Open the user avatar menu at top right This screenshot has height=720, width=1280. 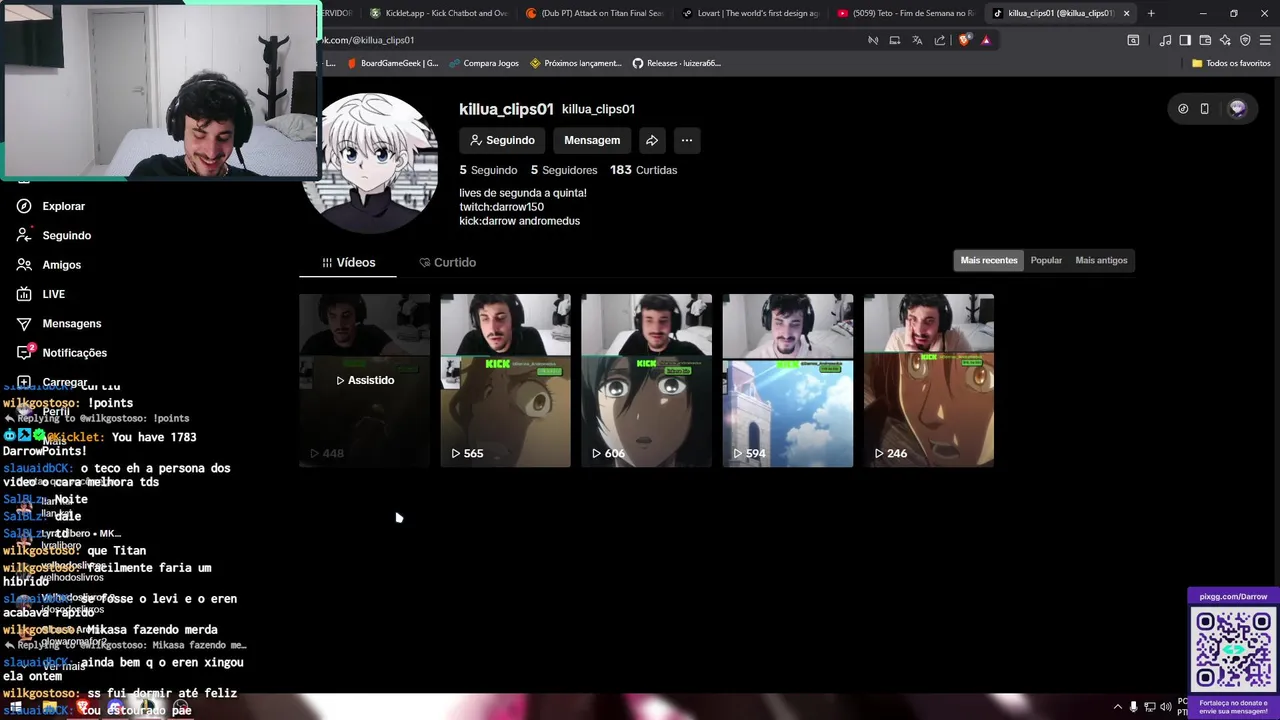coord(1237,109)
